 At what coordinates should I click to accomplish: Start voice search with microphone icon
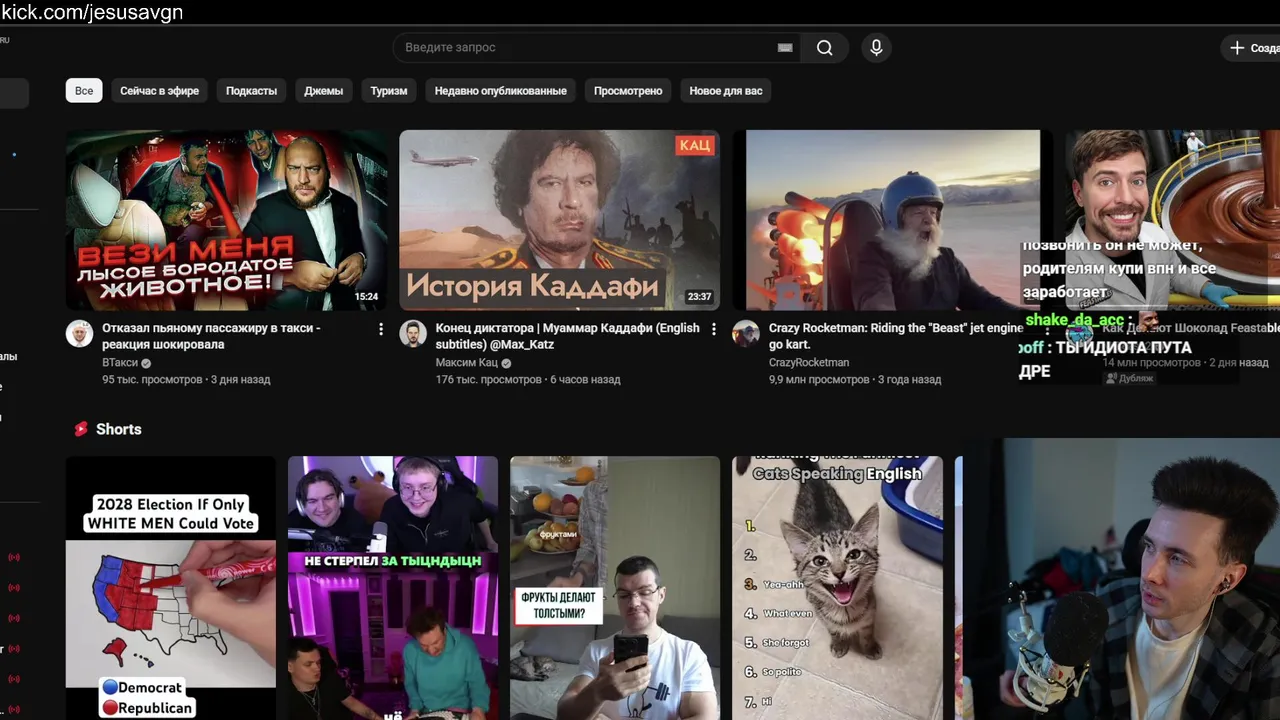876,48
